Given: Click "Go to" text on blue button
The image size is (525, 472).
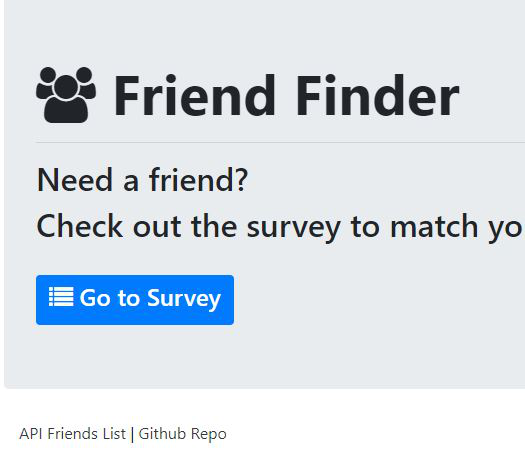Looking at the screenshot, I should pyautogui.click(x=109, y=298).
